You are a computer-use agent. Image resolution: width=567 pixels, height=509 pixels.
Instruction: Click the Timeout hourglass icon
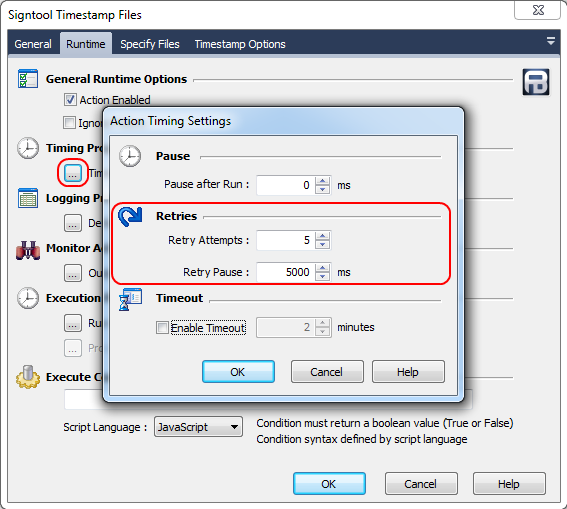(x=130, y=299)
